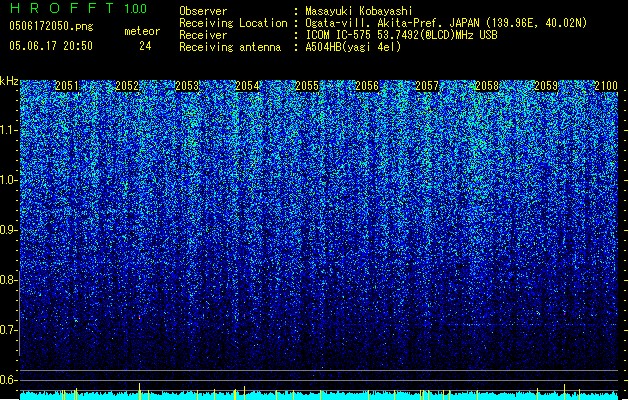
Task: Click the 2055 time marker
Action: pos(307,86)
